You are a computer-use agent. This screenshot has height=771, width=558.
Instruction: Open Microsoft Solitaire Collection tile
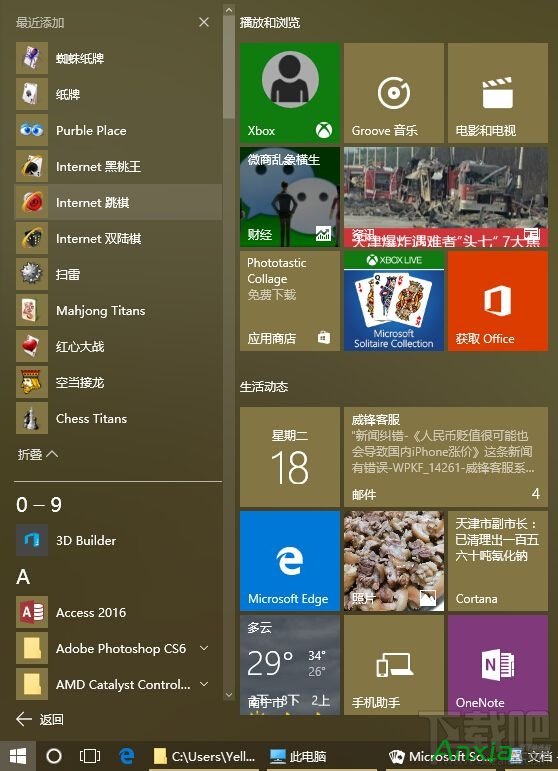pyautogui.click(x=394, y=301)
